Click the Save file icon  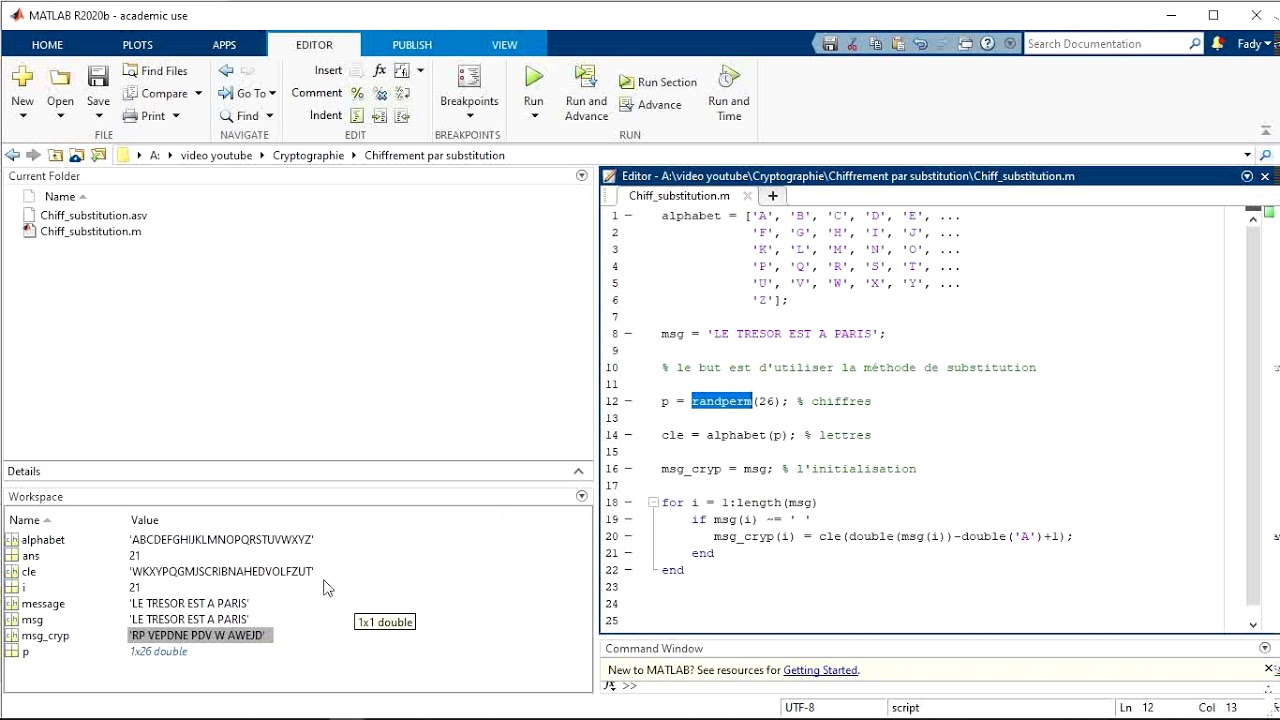tap(98, 77)
